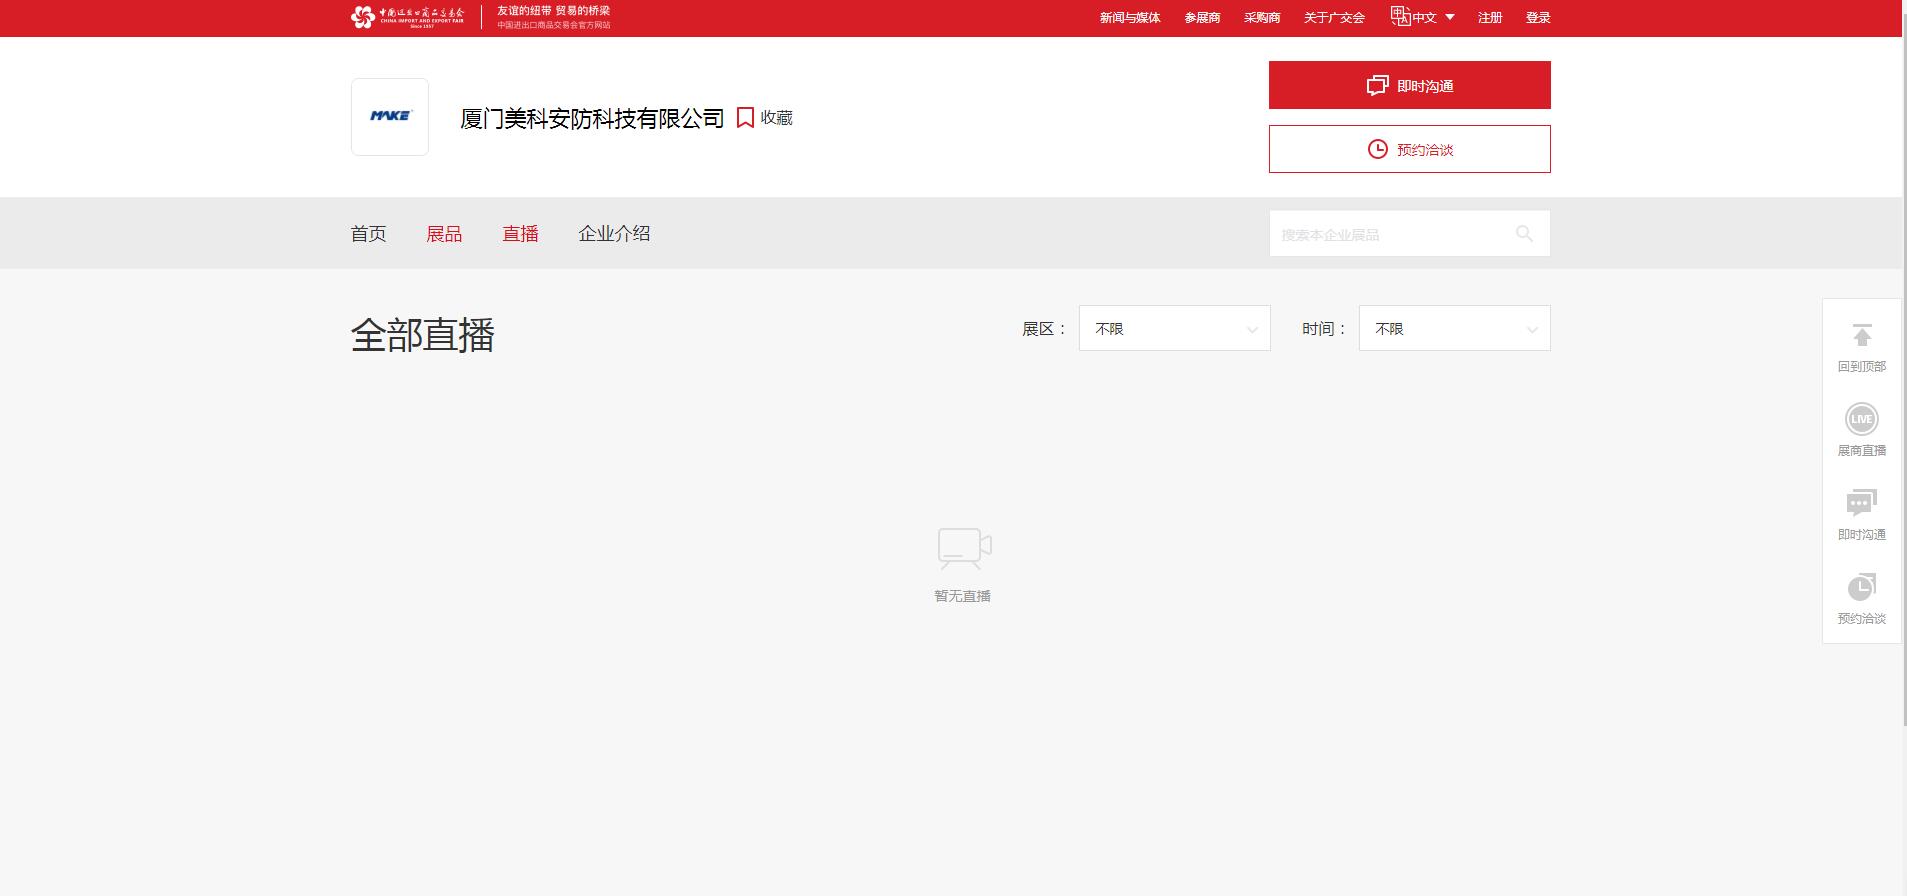Switch to the 展品 tab
This screenshot has height=896, width=1907.
pos(444,234)
